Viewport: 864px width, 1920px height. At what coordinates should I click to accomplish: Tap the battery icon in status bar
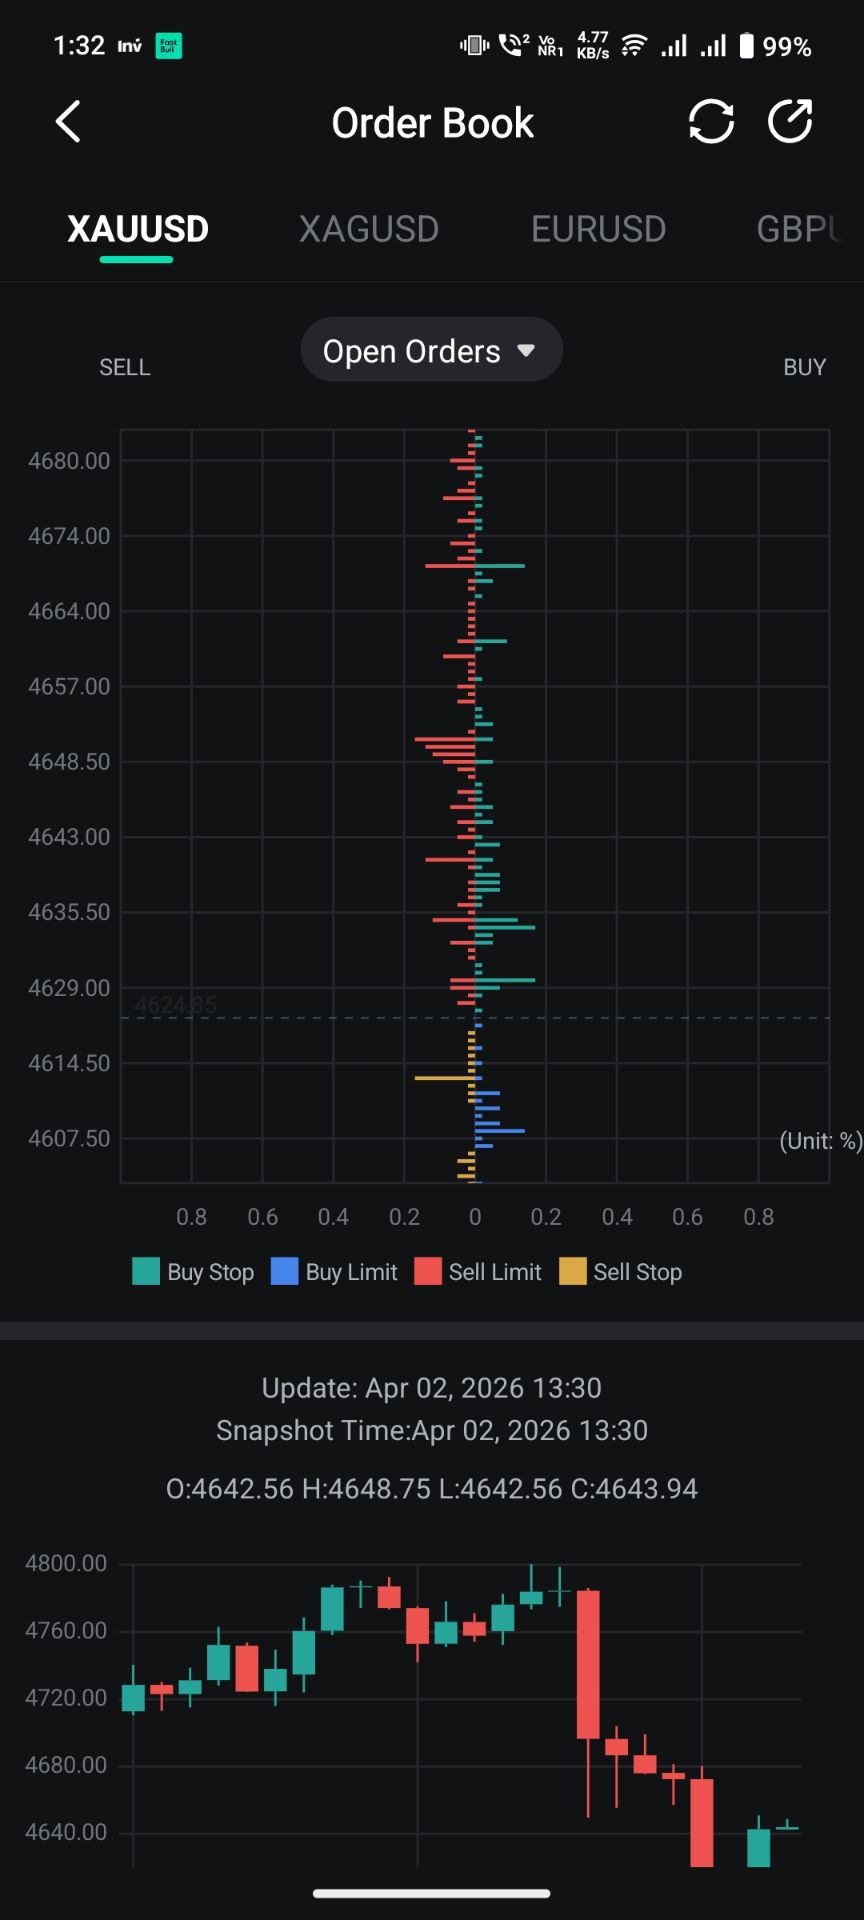pyautogui.click(x=746, y=46)
